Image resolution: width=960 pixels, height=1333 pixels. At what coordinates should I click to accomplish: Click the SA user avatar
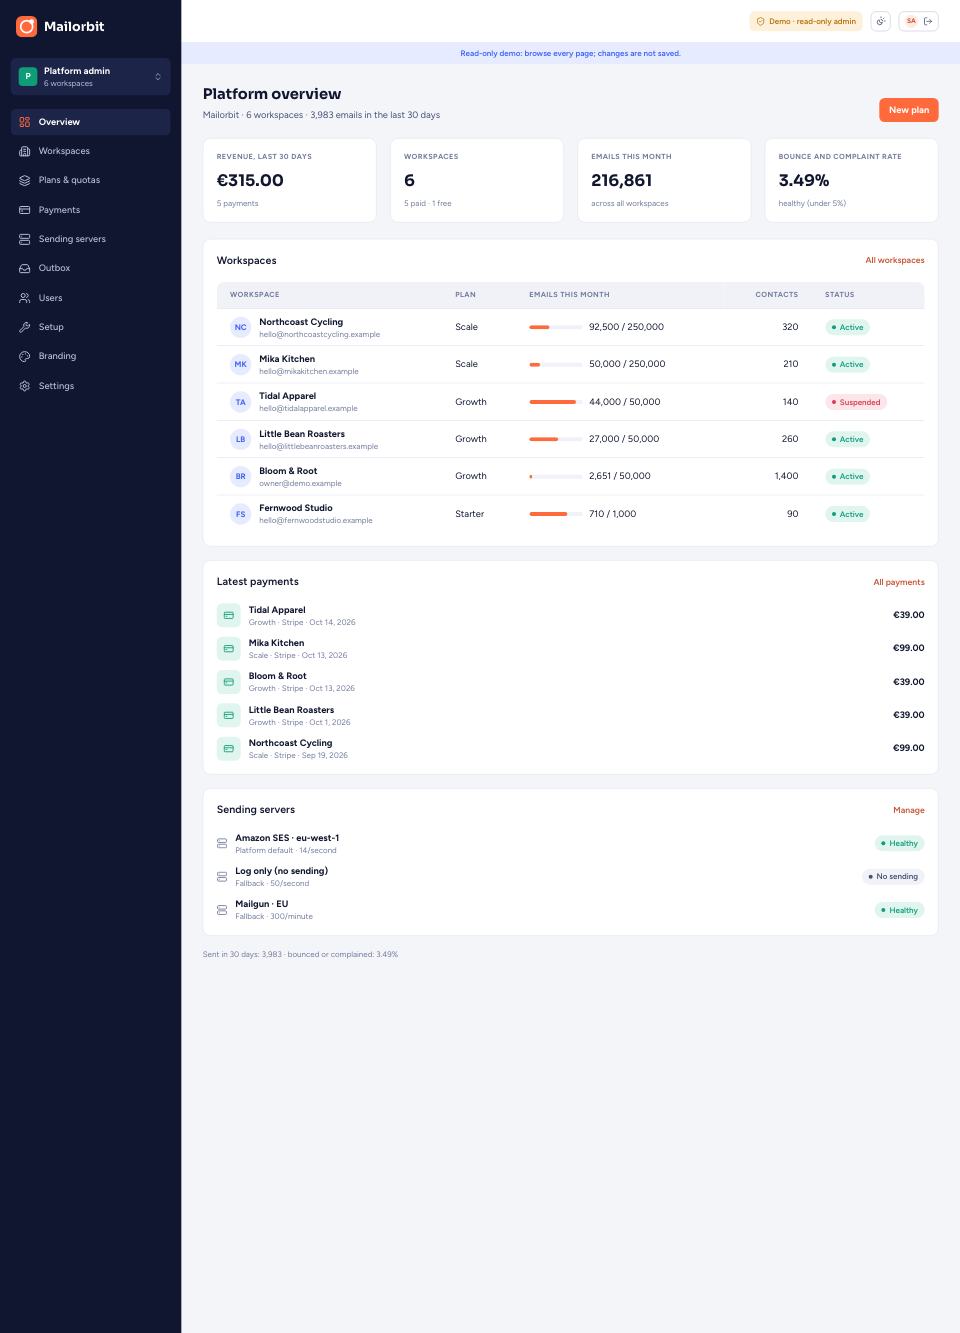click(x=911, y=21)
